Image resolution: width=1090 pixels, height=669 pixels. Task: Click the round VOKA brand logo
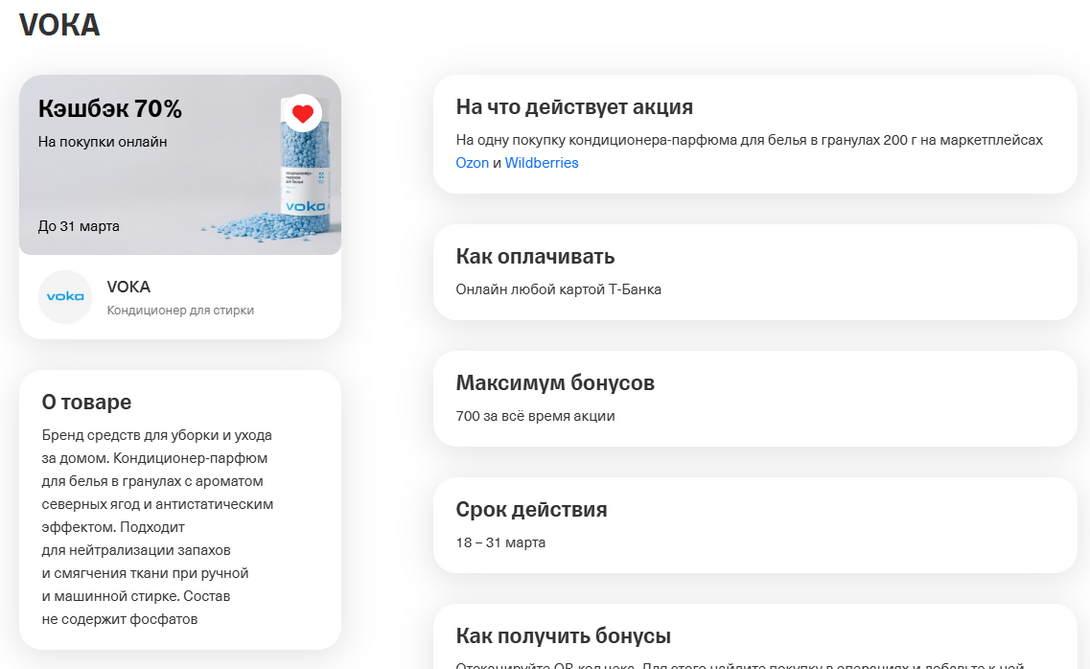pyautogui.click(x=65, y=297)
